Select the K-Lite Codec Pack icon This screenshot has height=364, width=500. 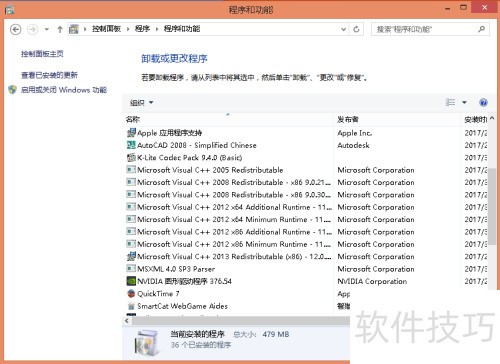click(131, 157)
